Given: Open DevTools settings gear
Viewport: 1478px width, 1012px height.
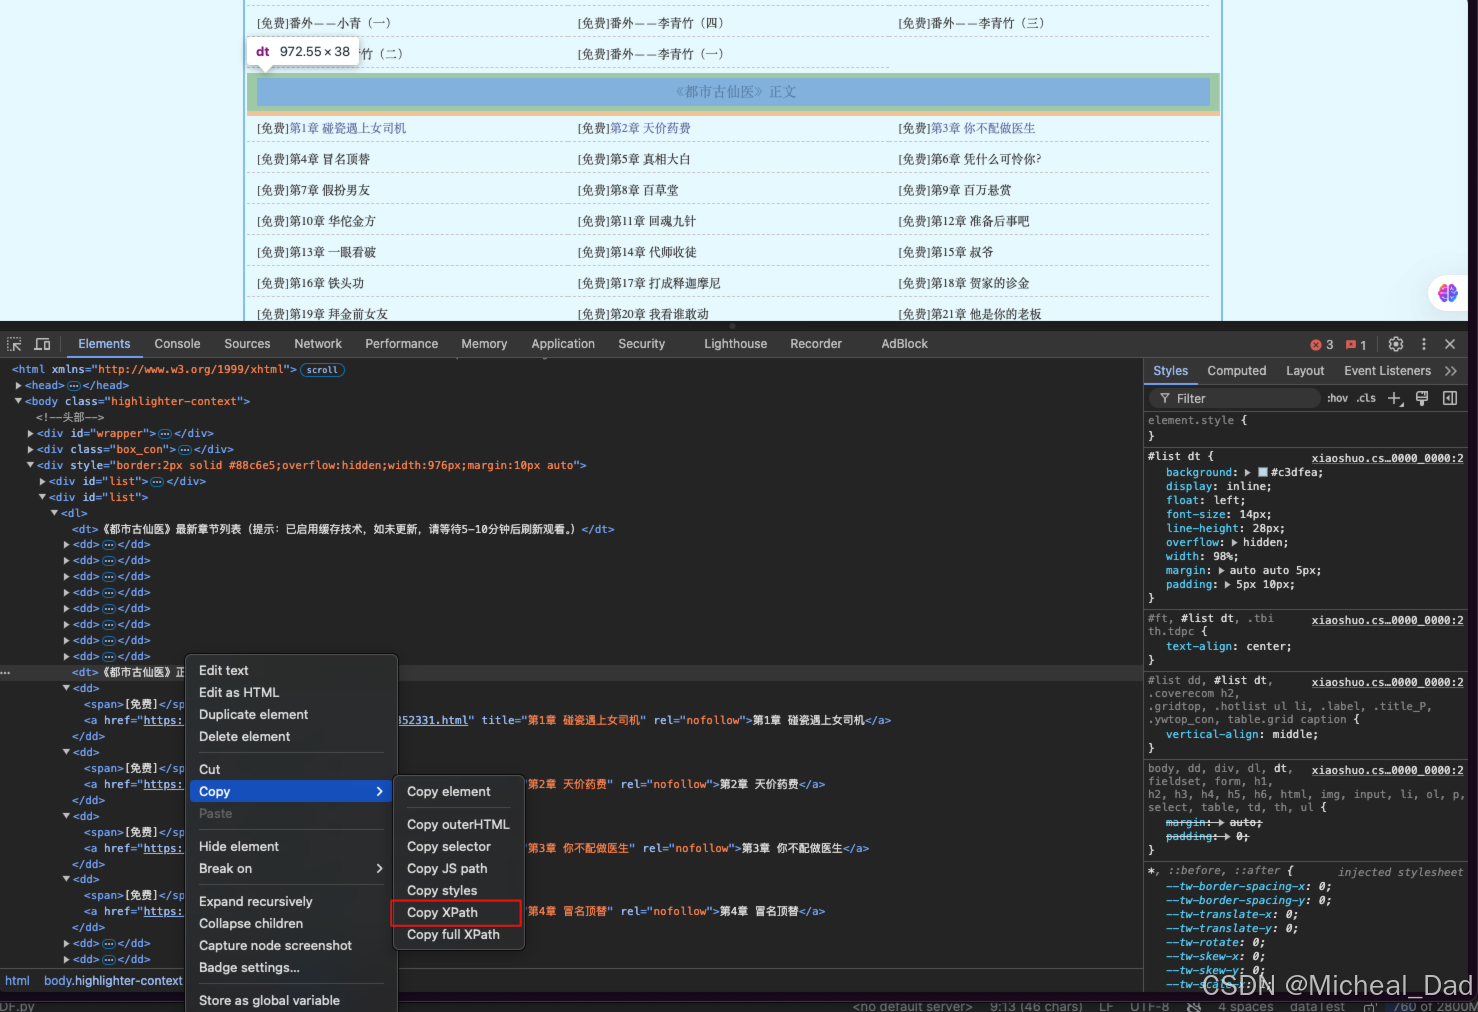Looking at the screenshot, I should [x=1396, y=344].
